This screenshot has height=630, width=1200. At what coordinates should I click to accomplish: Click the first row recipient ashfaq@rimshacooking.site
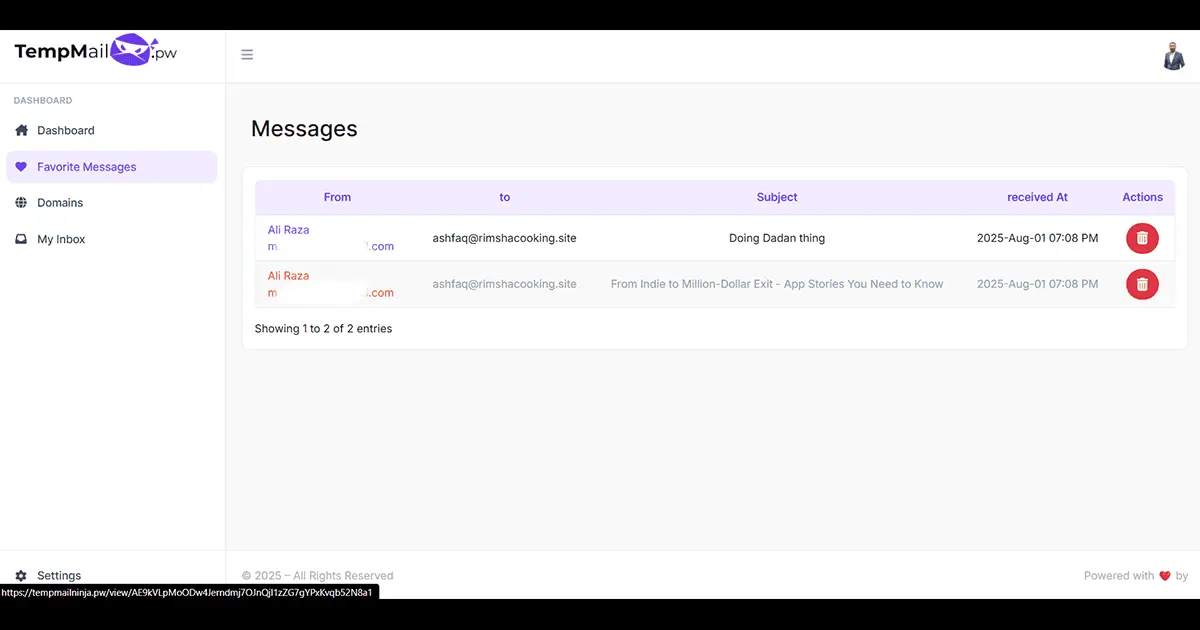click(x=504, y=238)
